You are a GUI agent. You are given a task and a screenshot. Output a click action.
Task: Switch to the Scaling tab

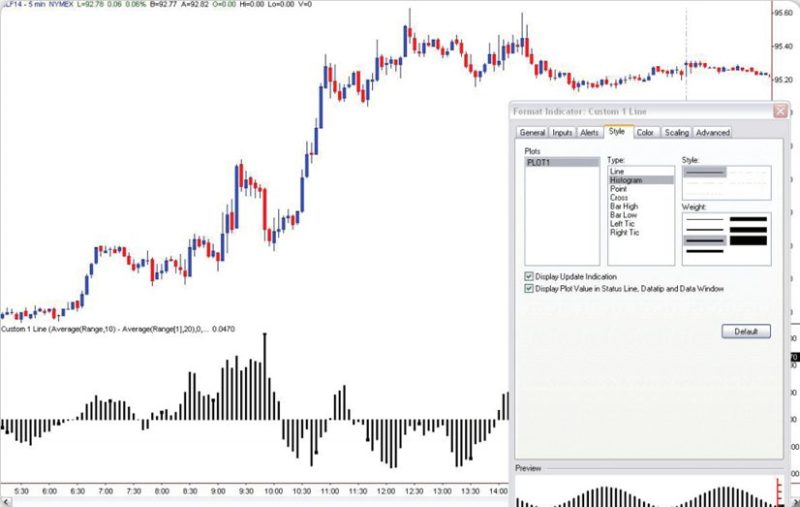click(677, 133)
